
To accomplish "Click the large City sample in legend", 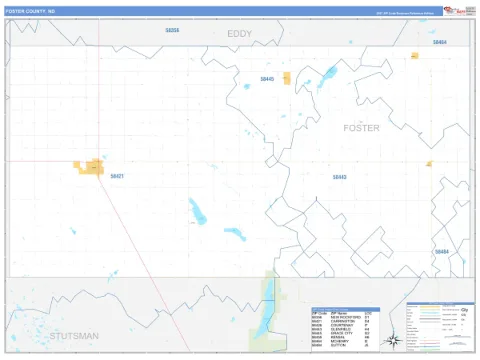I will click(464, 310).
